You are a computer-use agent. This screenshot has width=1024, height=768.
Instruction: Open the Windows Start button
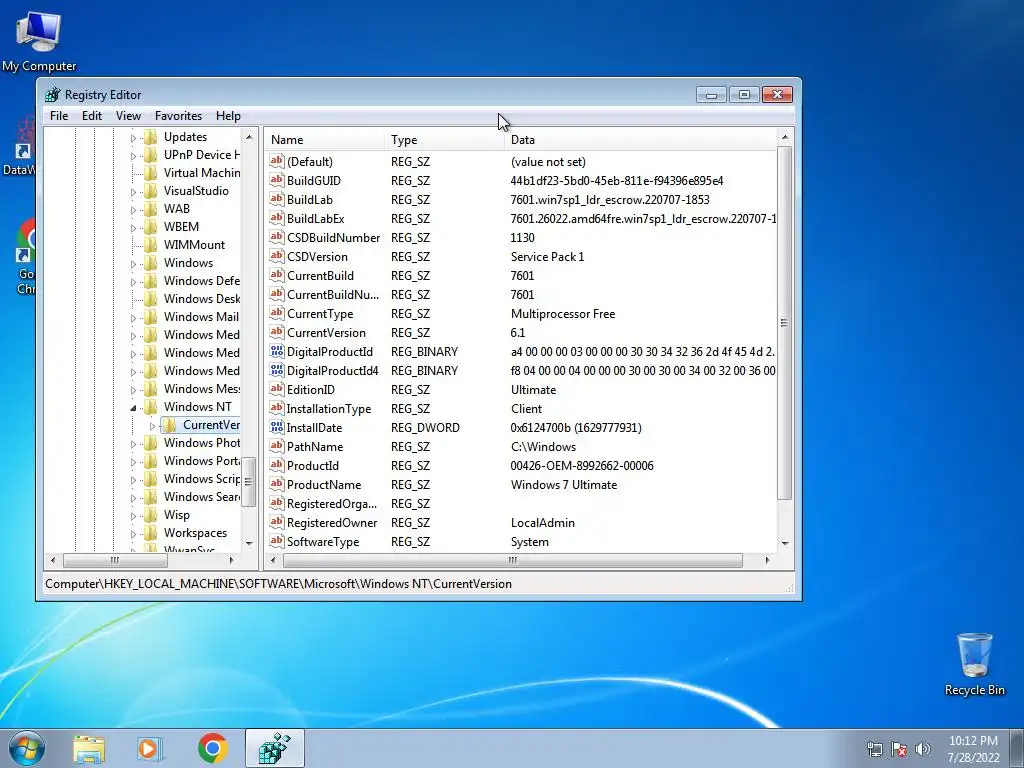[x=27, y=748]
